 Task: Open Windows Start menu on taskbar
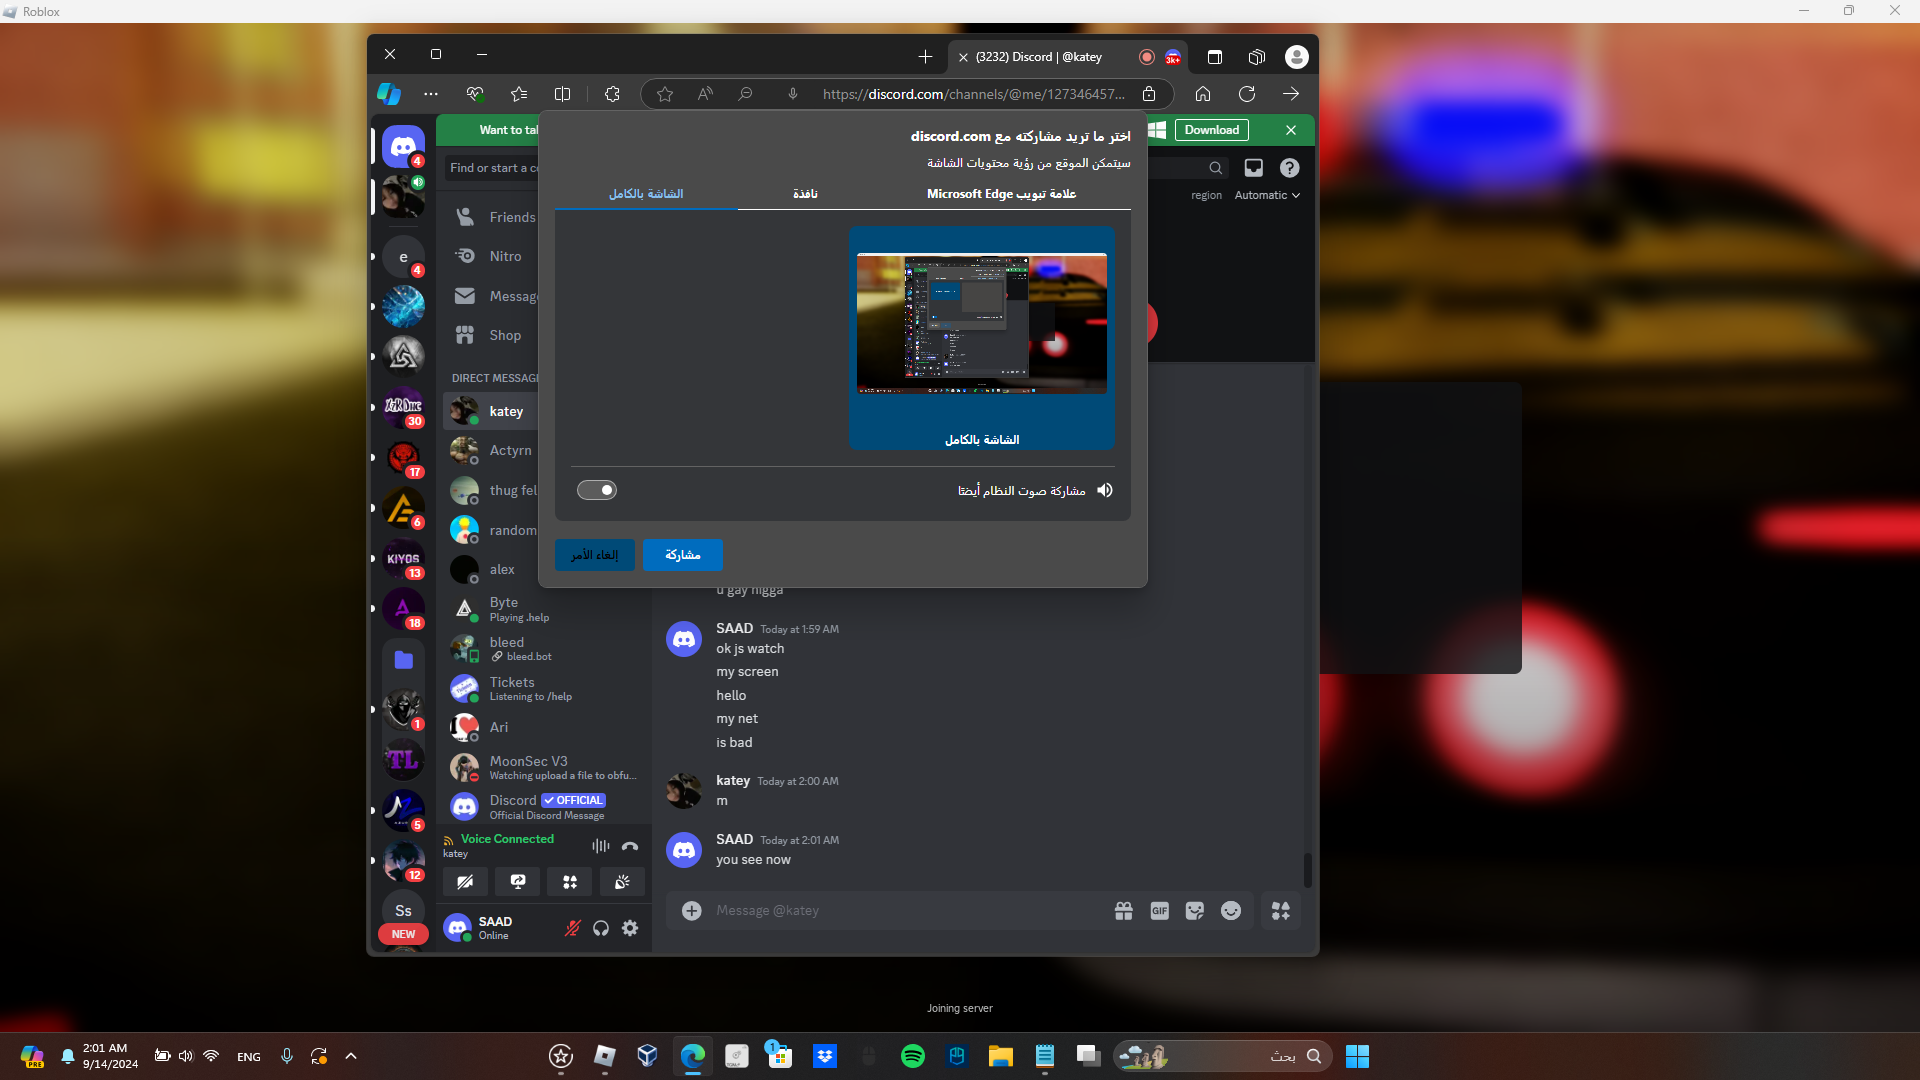pyautogui.click(x=1357, y=1056)
